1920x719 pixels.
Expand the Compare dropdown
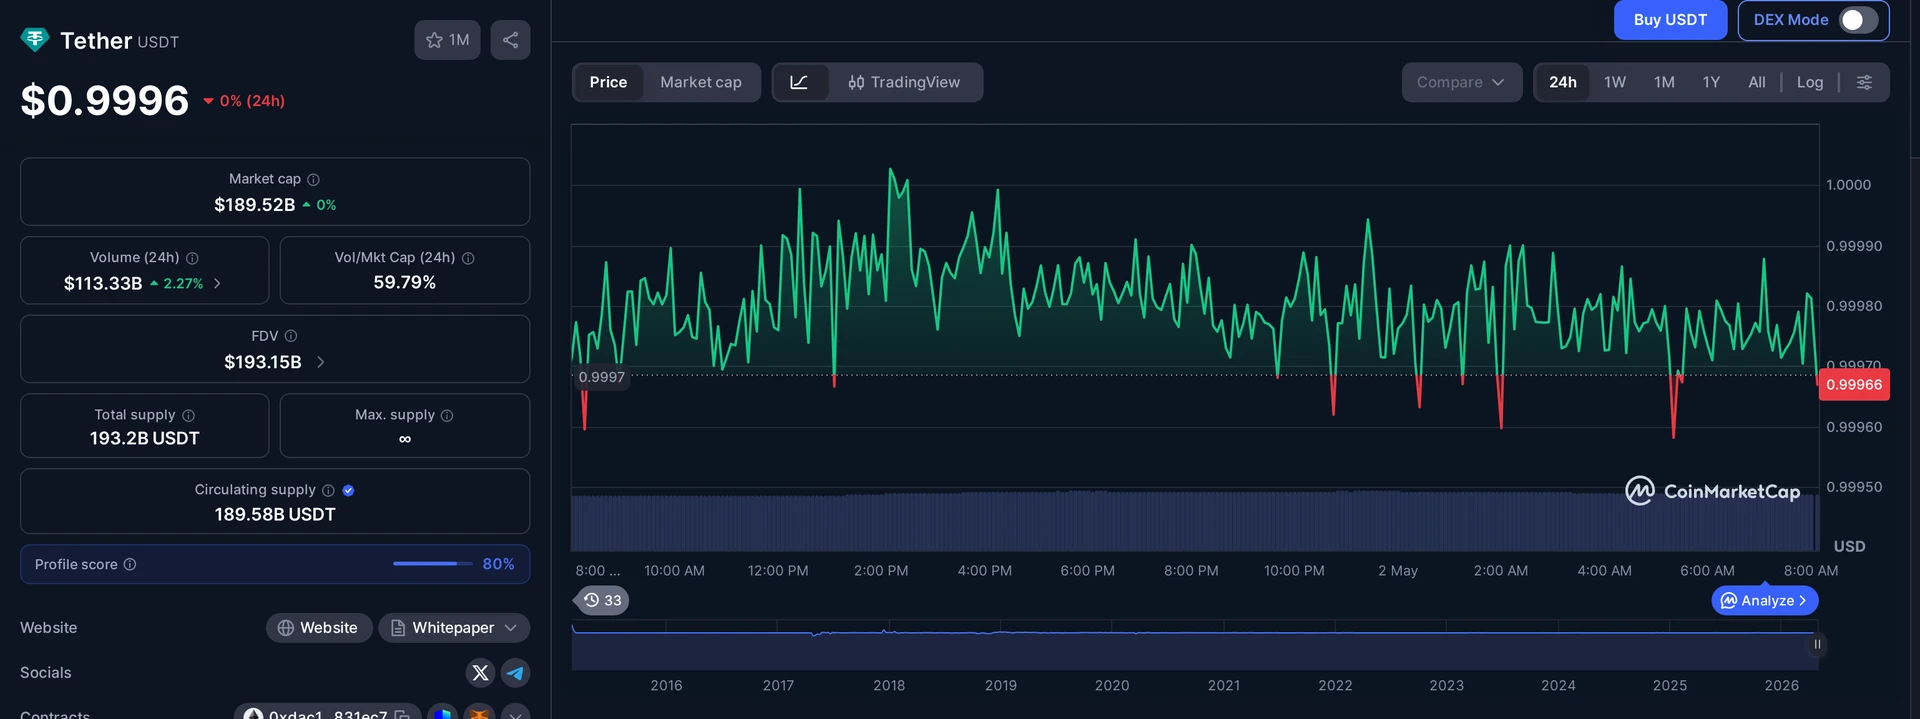tap(1461, 82)
